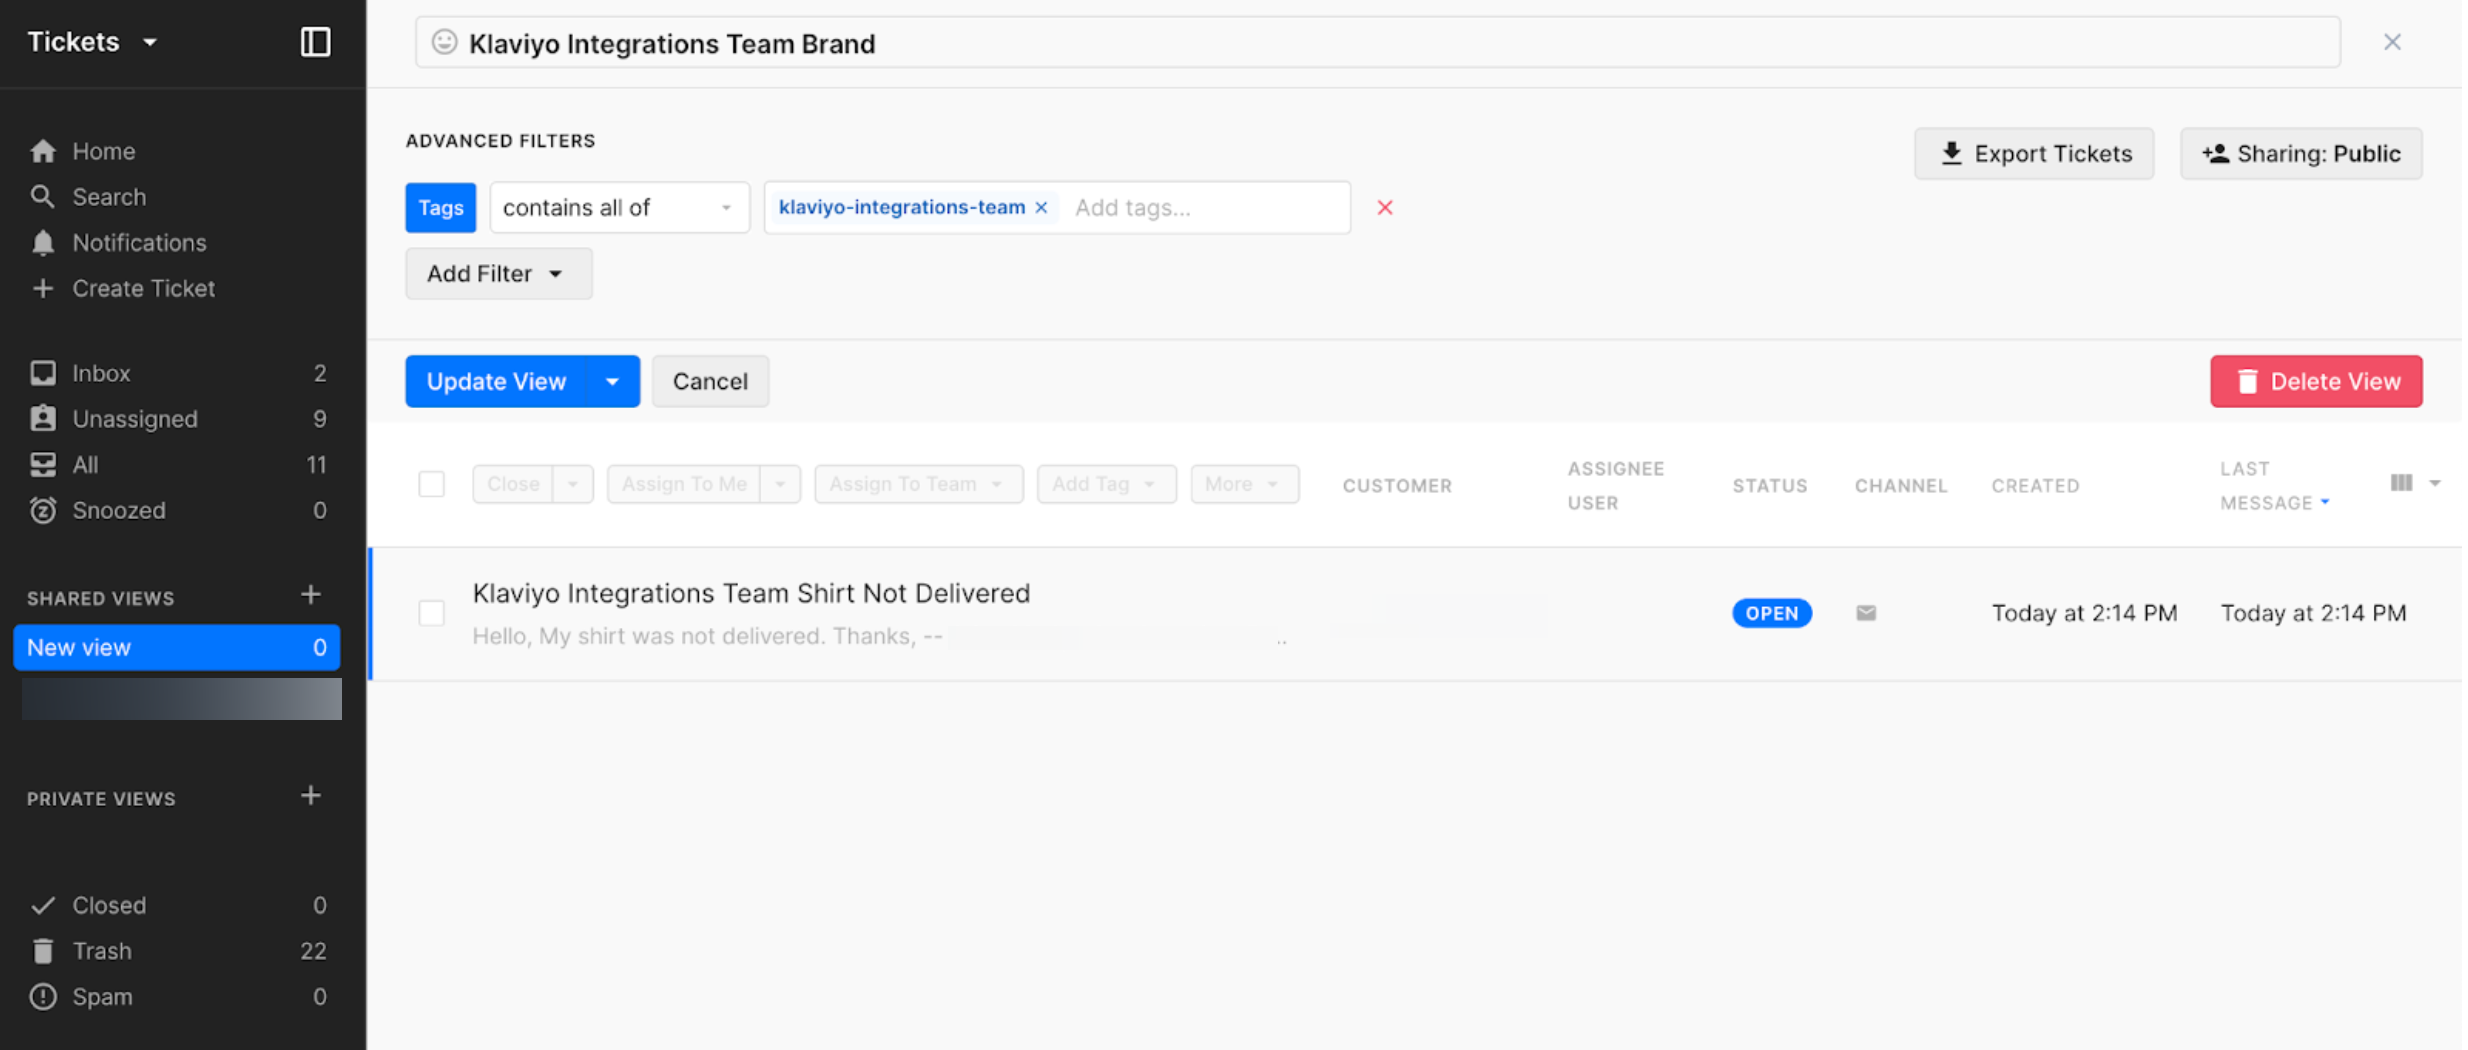Open the 'contains all of' operator dropdown
The image size is (2468, 1050).
pos(618,207)
